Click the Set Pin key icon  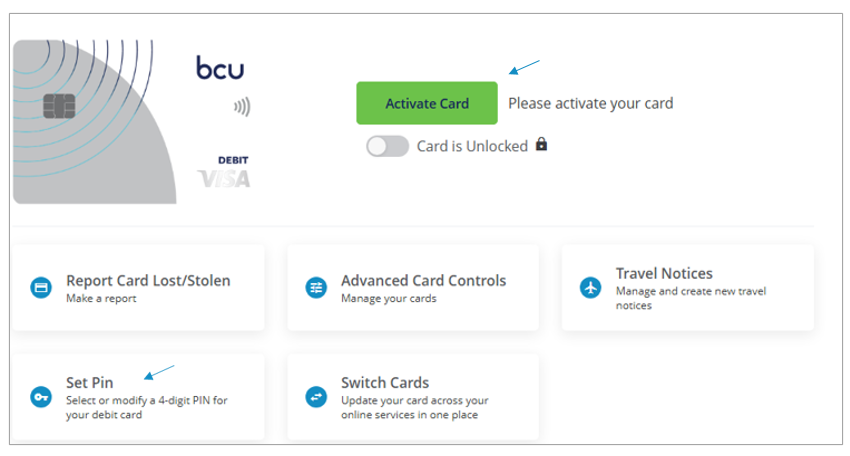41,397
